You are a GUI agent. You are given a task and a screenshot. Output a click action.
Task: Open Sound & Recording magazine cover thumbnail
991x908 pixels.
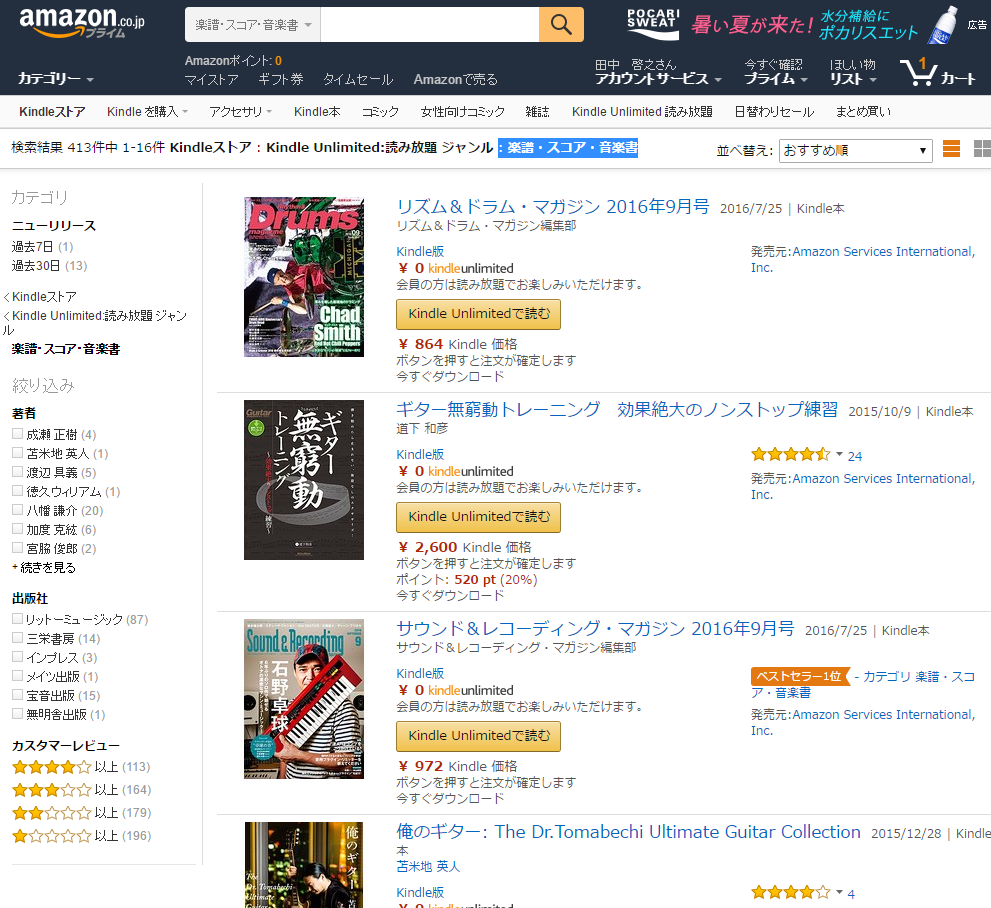click(x=304, y=699)
